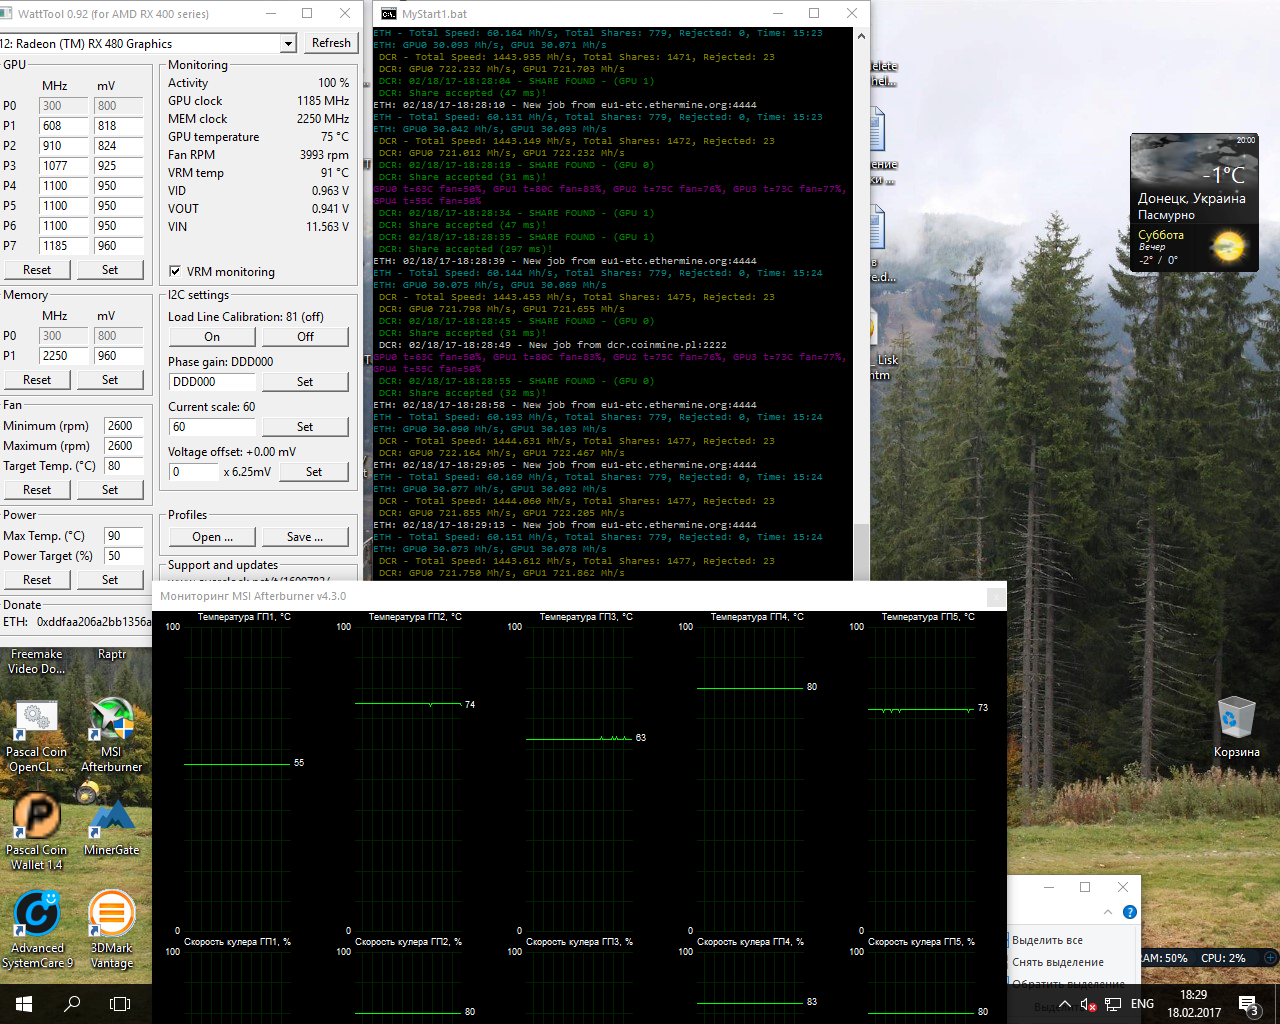Click the cmd window vertical scrollbar
The width and height of the screenshot is (1280, 1024).
pyautogui.click(x=861, y=304)
